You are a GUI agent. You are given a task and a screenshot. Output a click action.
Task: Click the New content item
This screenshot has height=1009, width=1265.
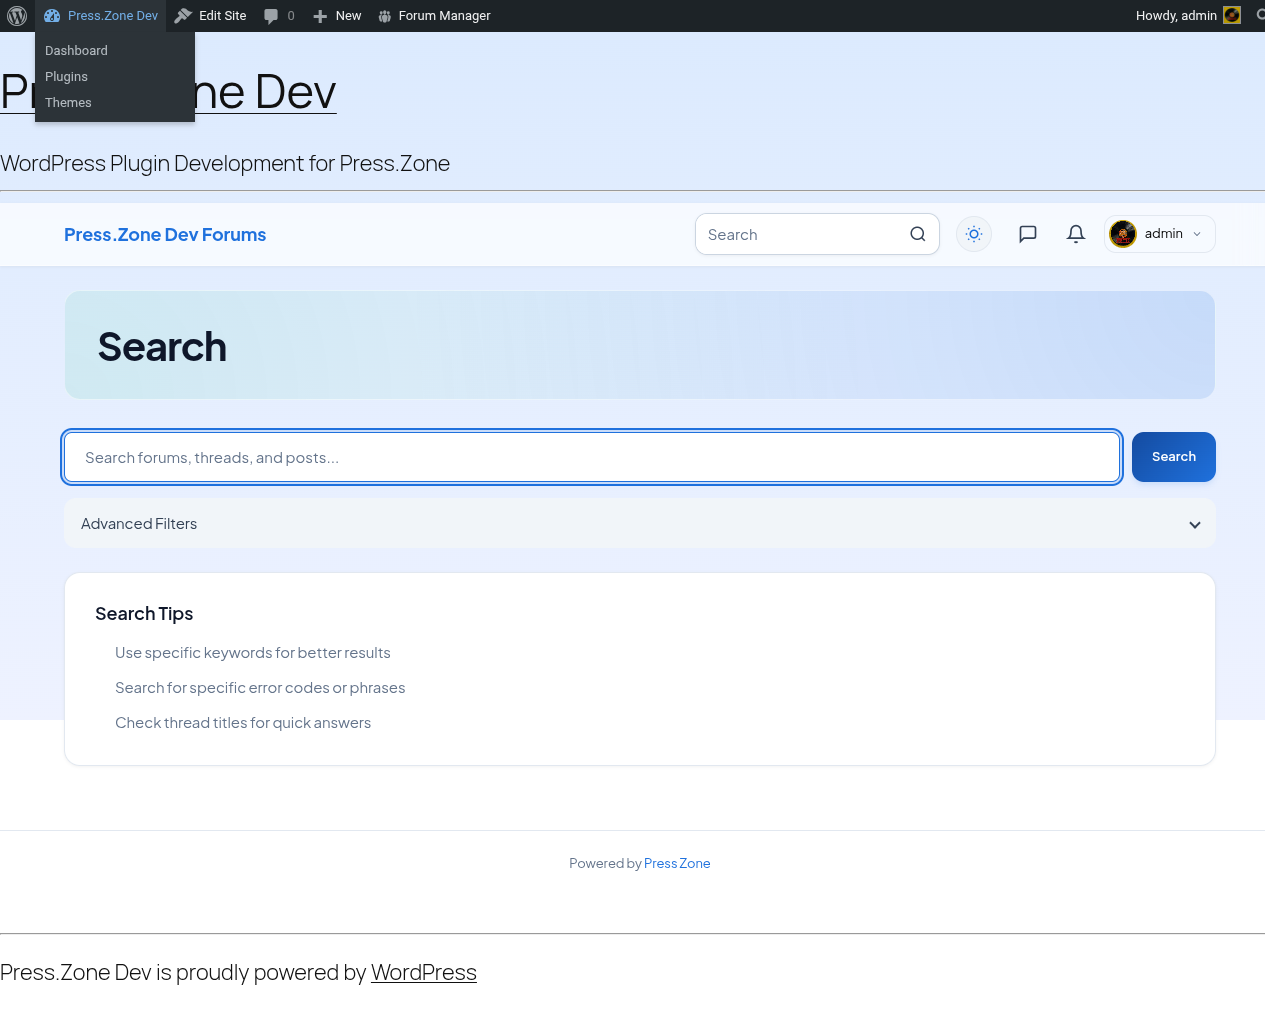coord(337,16)
